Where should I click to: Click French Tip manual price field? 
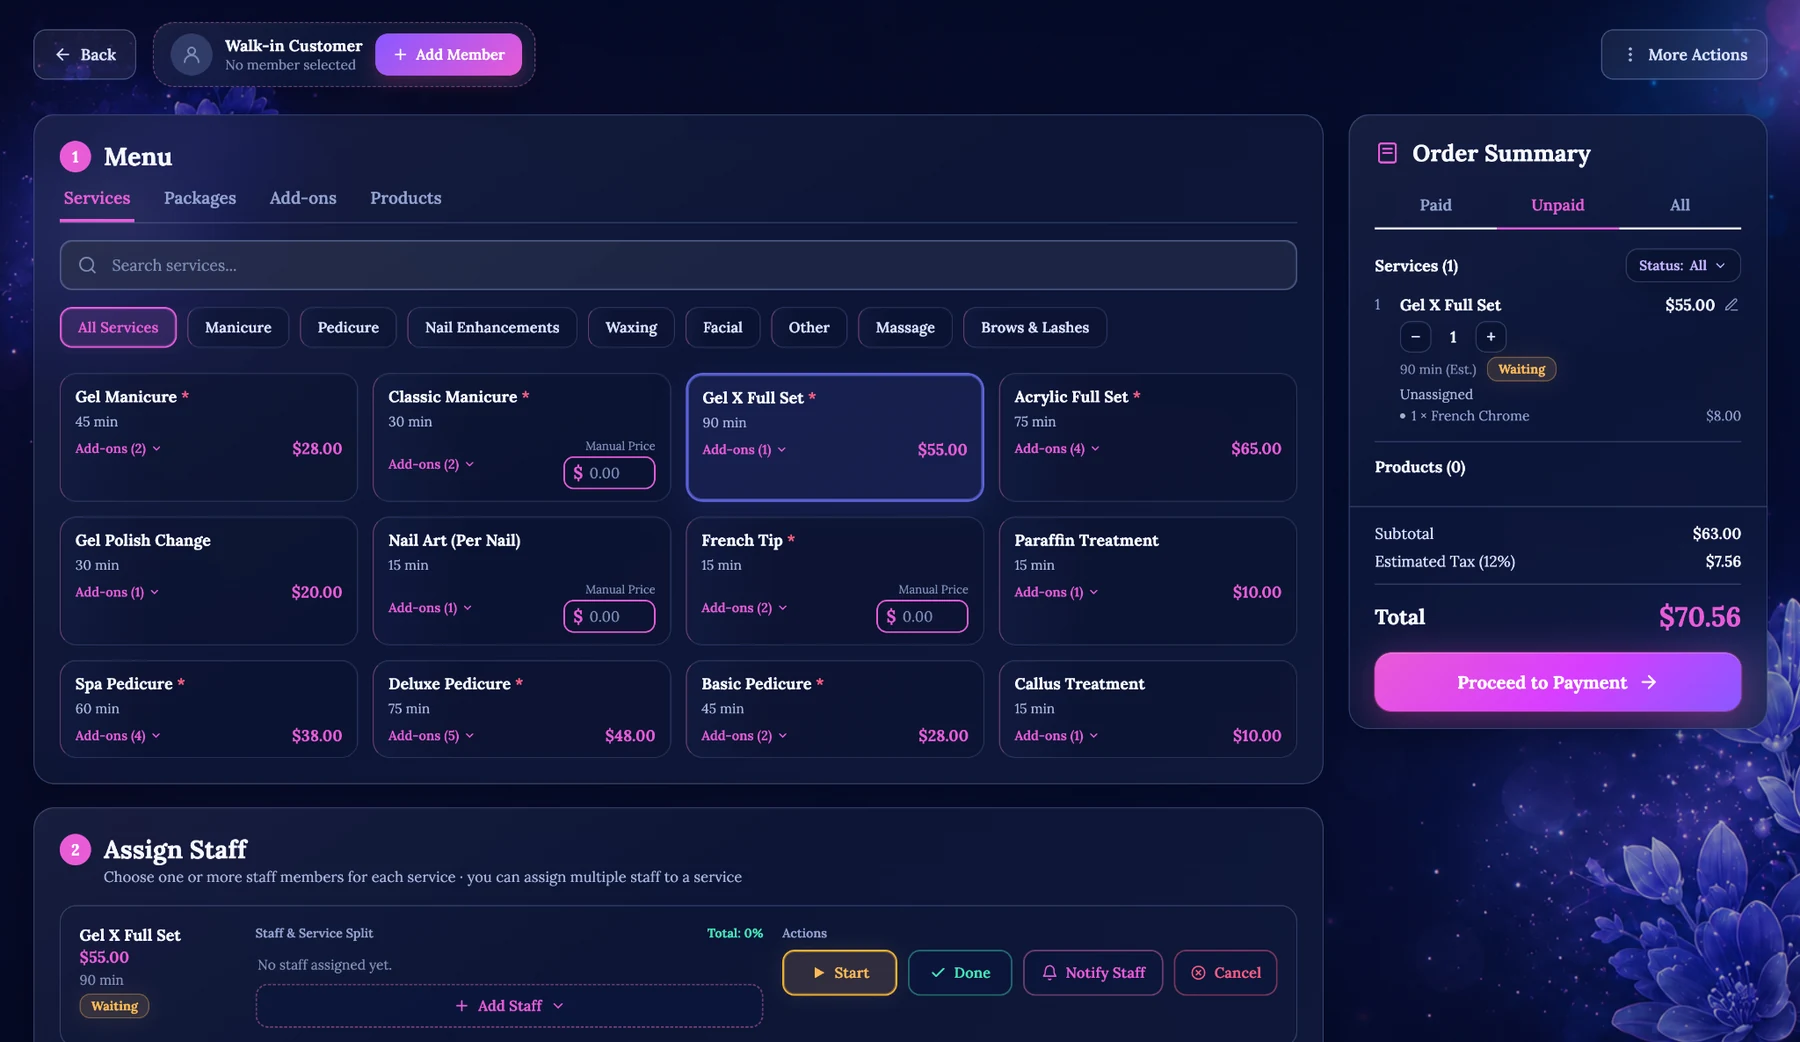coord(922,617)
